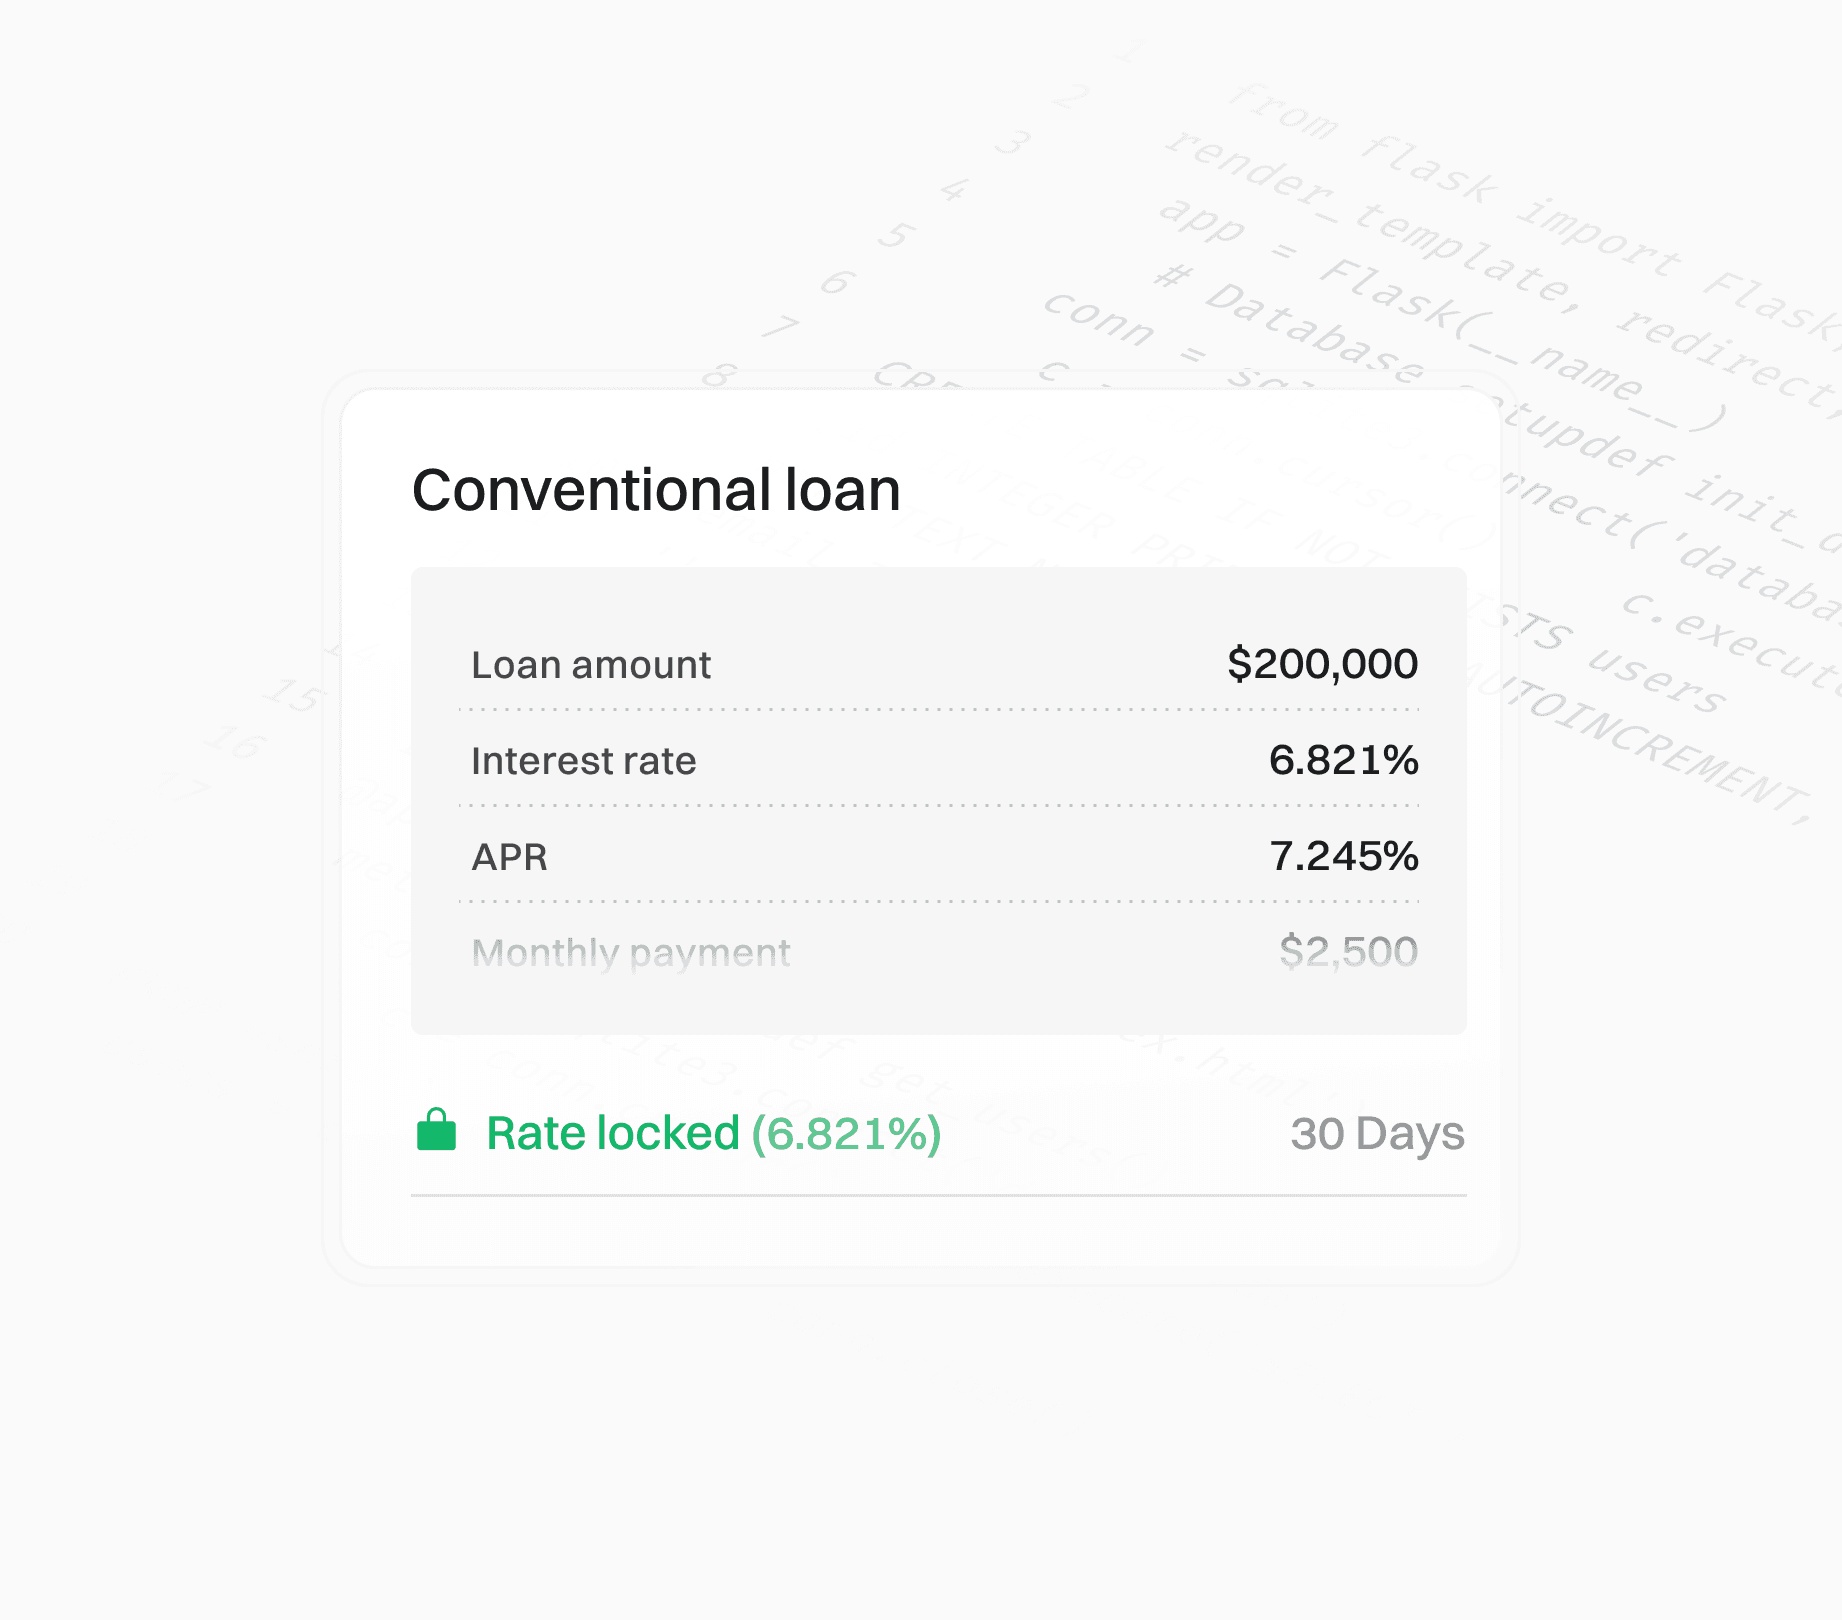
Task: Select the Interest rate label
Action: point(583,761)
